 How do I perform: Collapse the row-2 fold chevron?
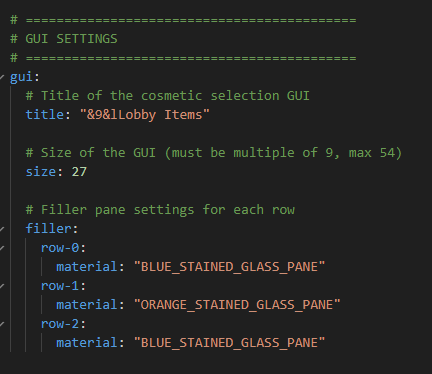[x=2, y=324]
